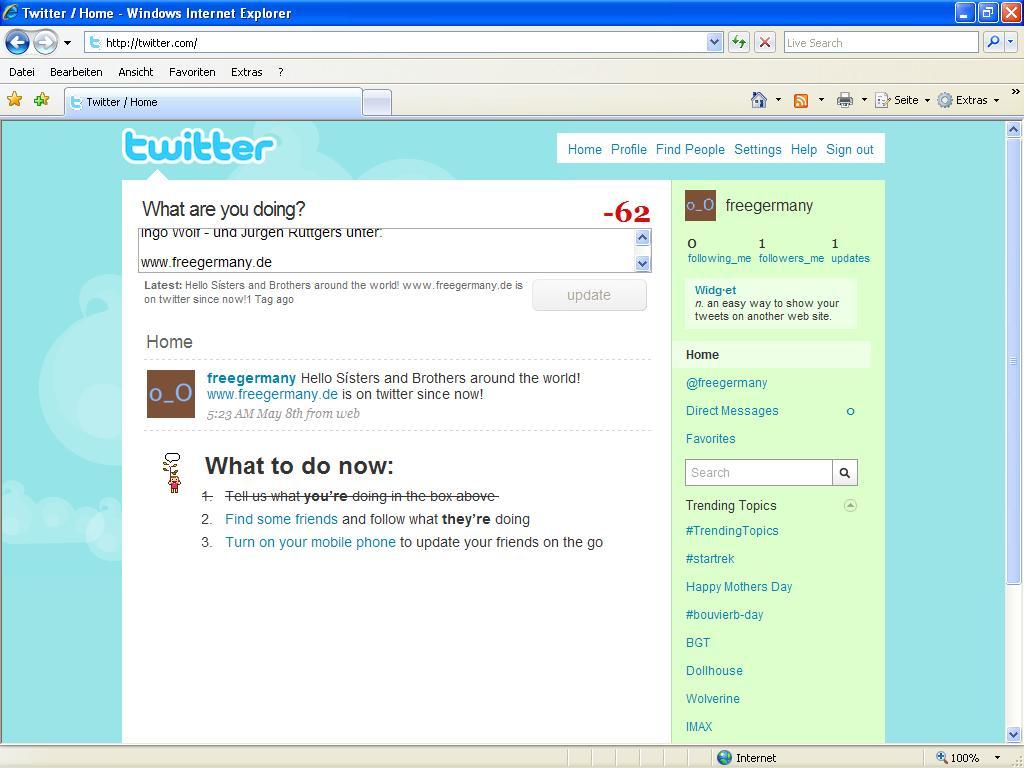
Task: Click the Home page house icon
Action: [x=759, y=100]
